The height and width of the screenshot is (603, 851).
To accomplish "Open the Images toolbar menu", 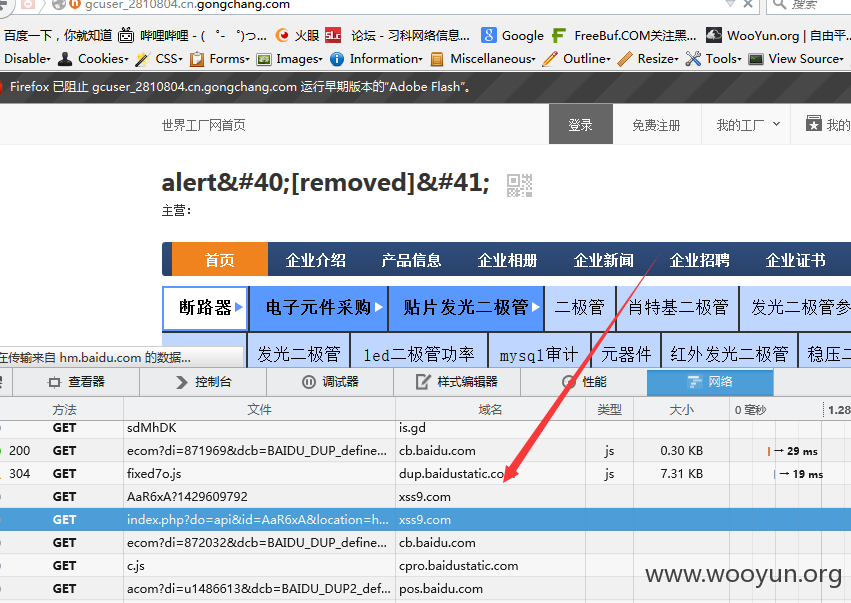I will [x=290, y=59].
